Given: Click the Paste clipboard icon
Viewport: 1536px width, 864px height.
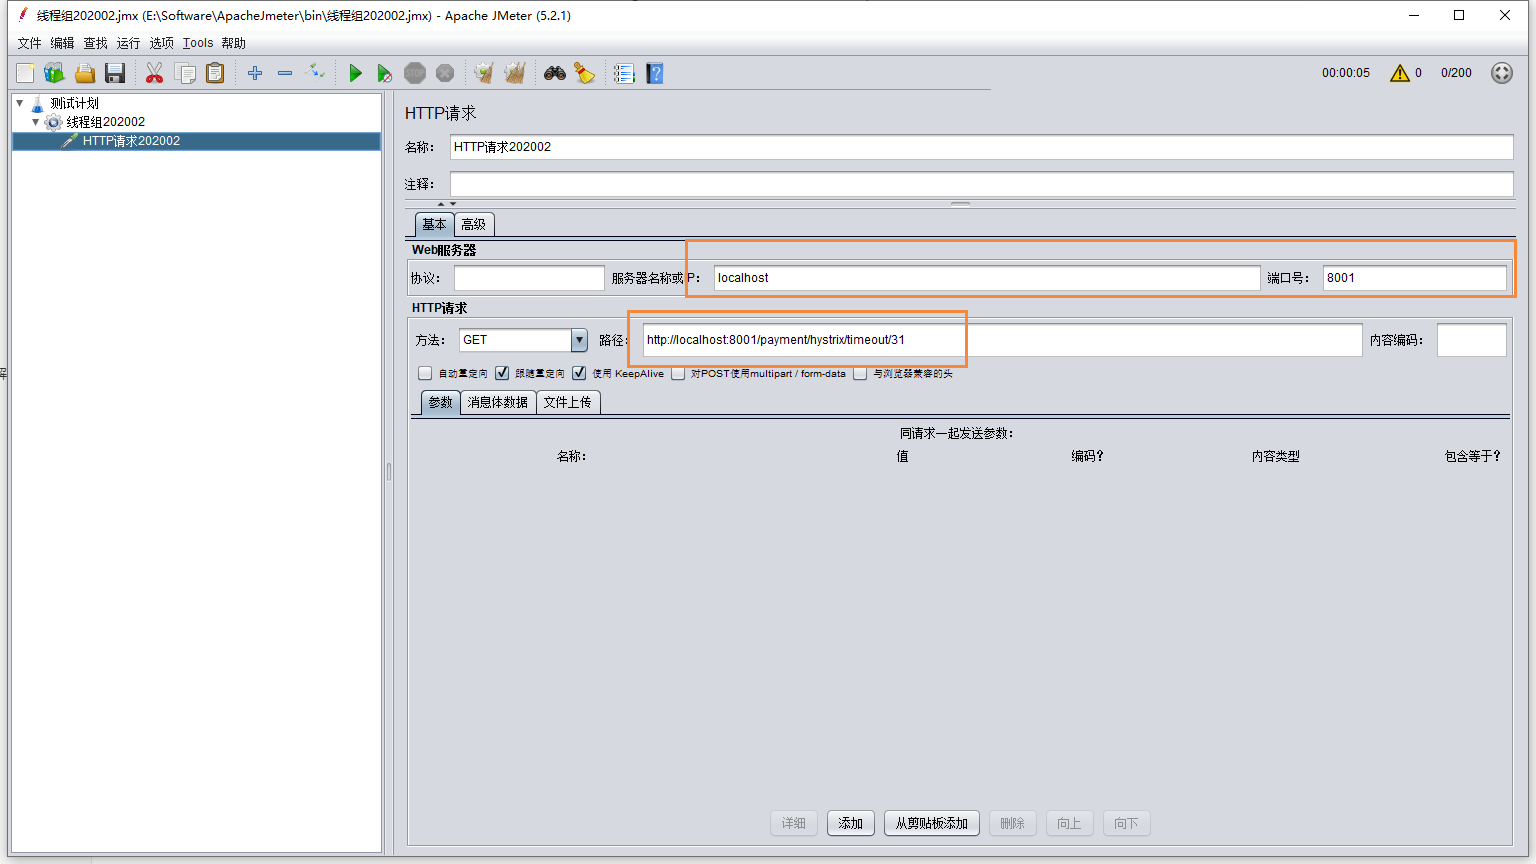Looking at the screenshot, I should pos(215,73).
